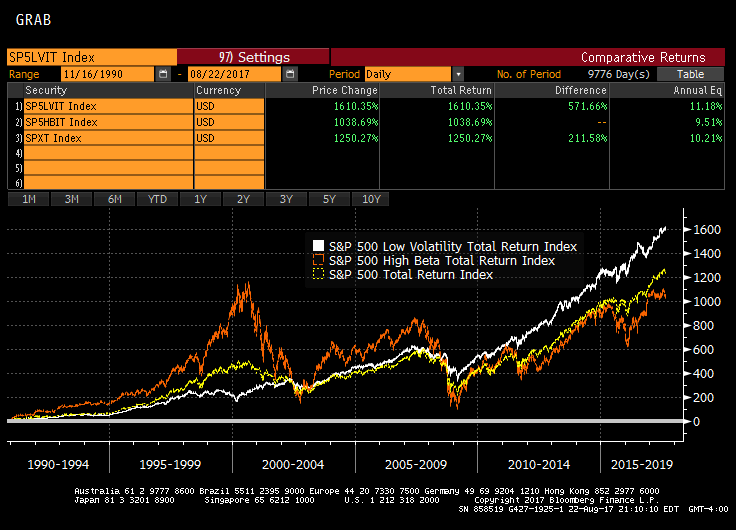Select the YTD range button
This screenshot has height=530, width=736.
pyautogui.click(x=157, y=199)
